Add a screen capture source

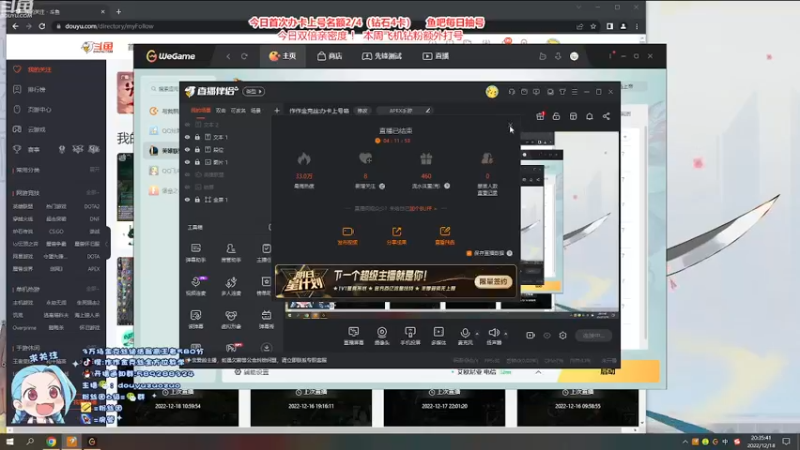tap(354, 336)
